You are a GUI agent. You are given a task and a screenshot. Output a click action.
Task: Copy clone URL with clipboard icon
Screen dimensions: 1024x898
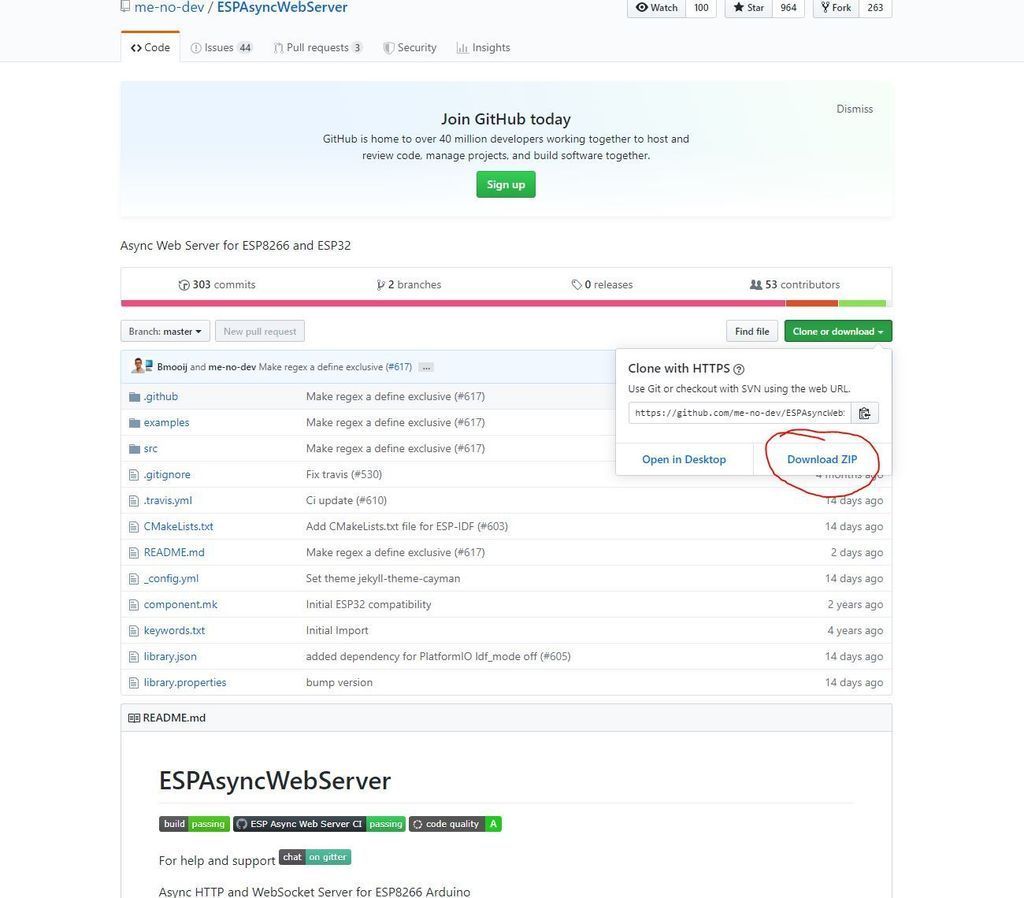coord(865,413)
